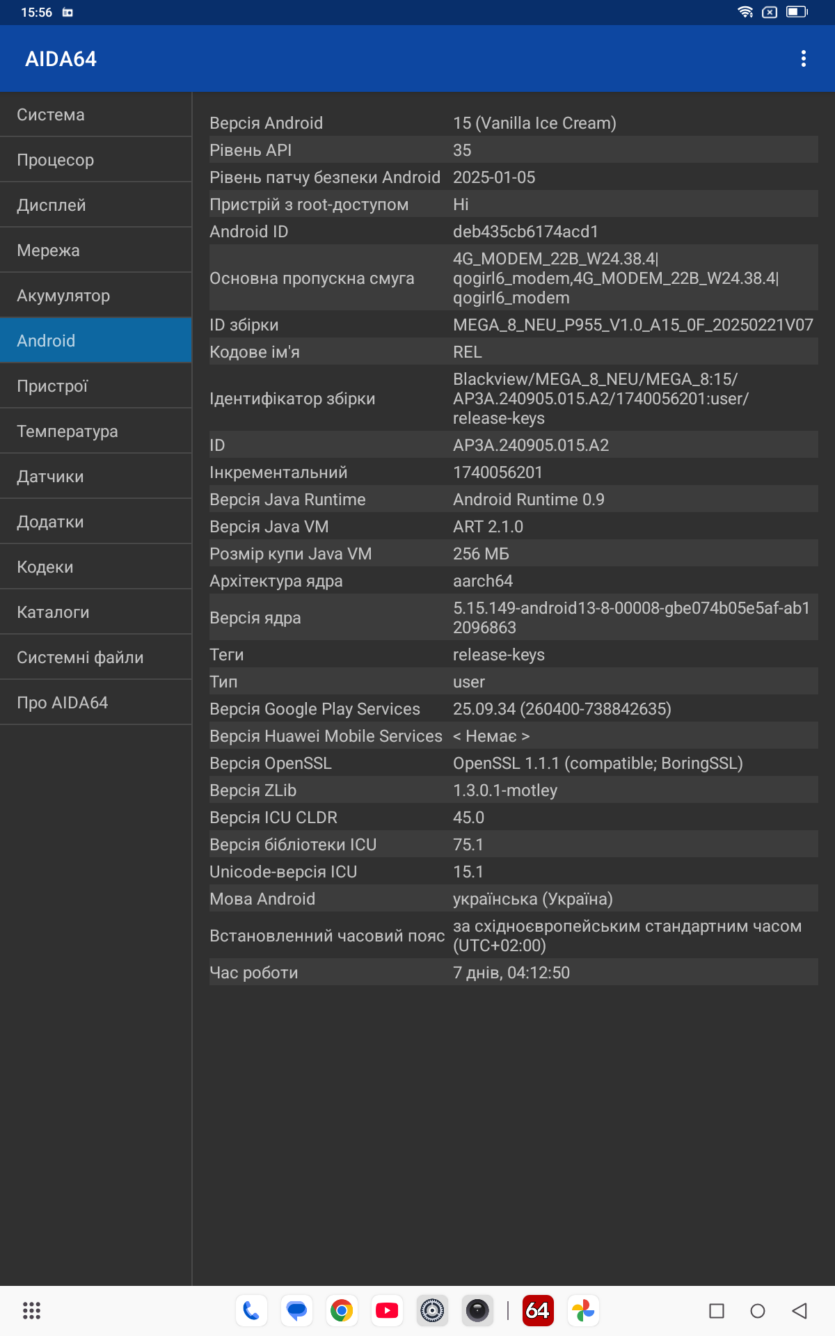Select the Android ID value deb435cb6174acd1
The height and width of the screenshot is (1336, 835).
526,231
